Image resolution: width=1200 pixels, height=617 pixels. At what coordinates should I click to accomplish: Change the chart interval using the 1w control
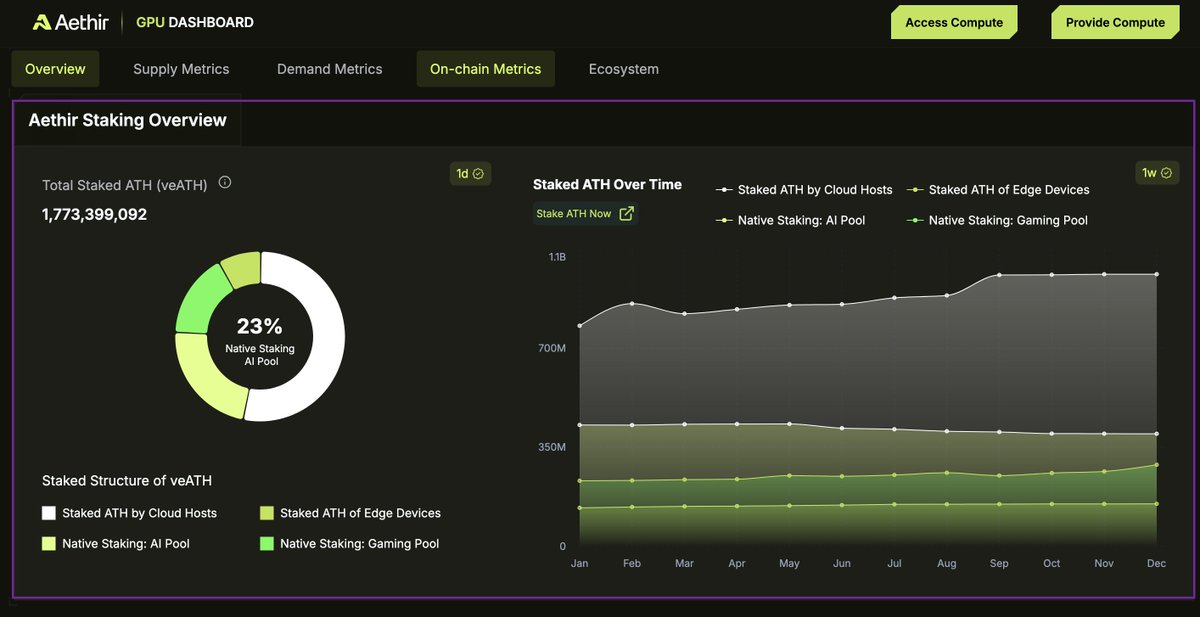(1156, 172)
